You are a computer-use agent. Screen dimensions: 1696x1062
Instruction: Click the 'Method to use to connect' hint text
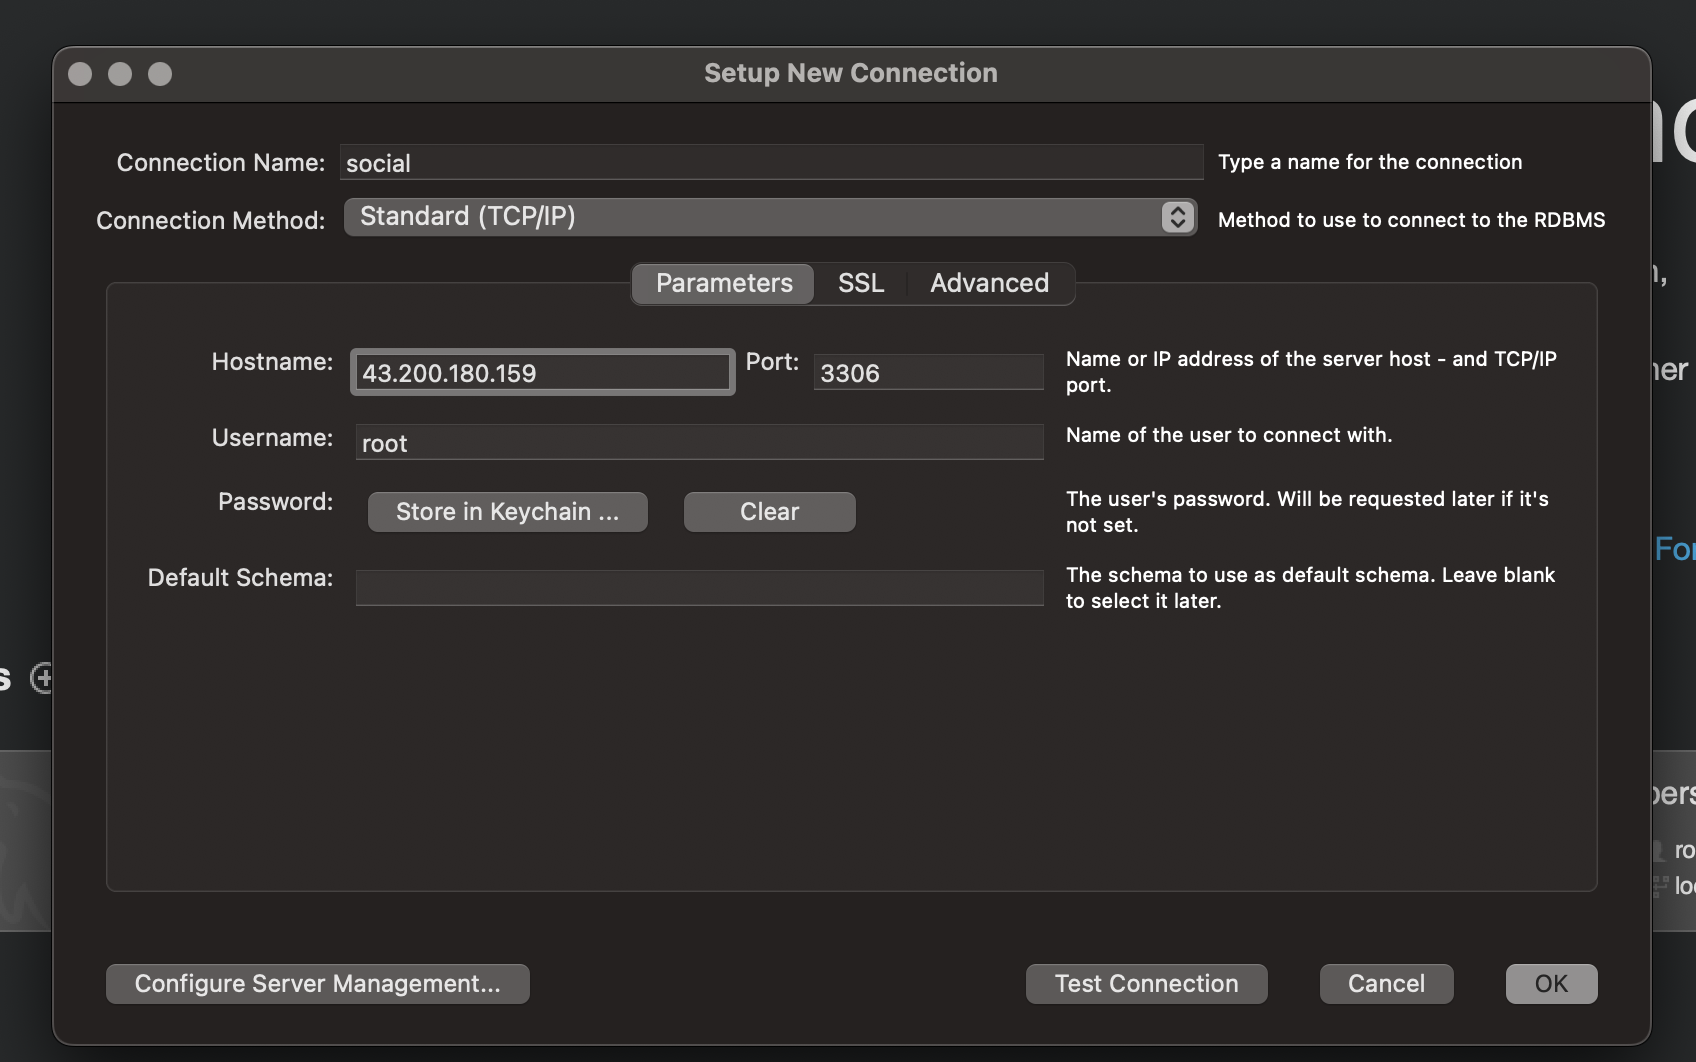(x=1412, y=220)
